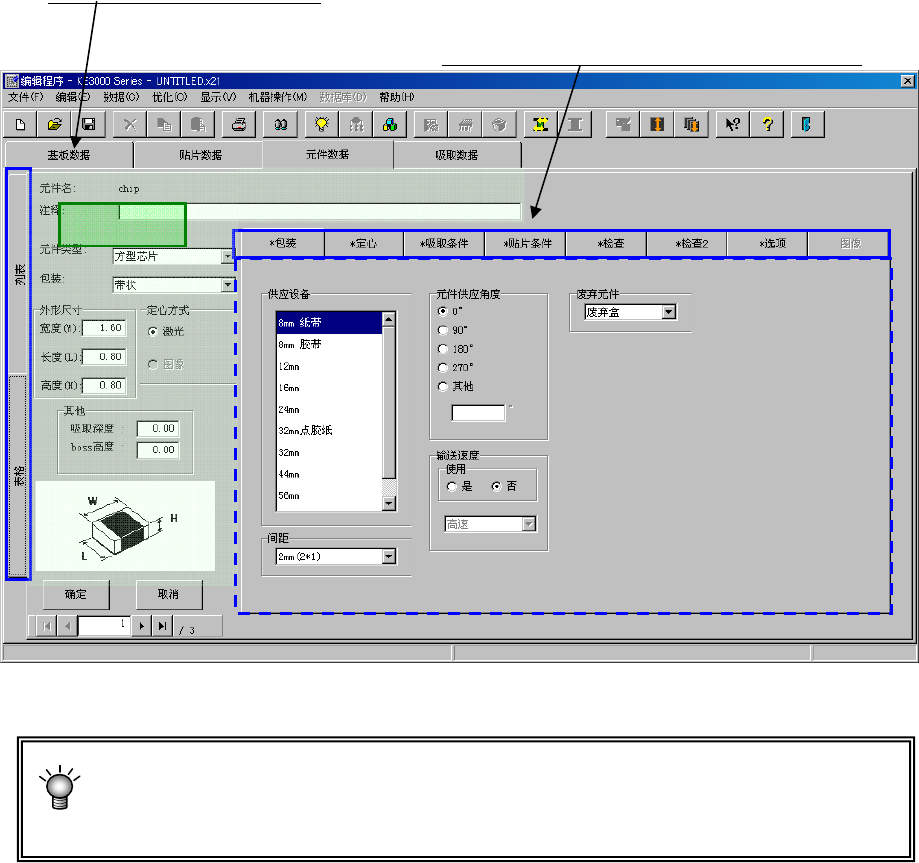The width and height of the screenshot is (919, 863).
Task: Select the 90° supply angle radio button
Action: pyautogui.click(x=444, y=329)
